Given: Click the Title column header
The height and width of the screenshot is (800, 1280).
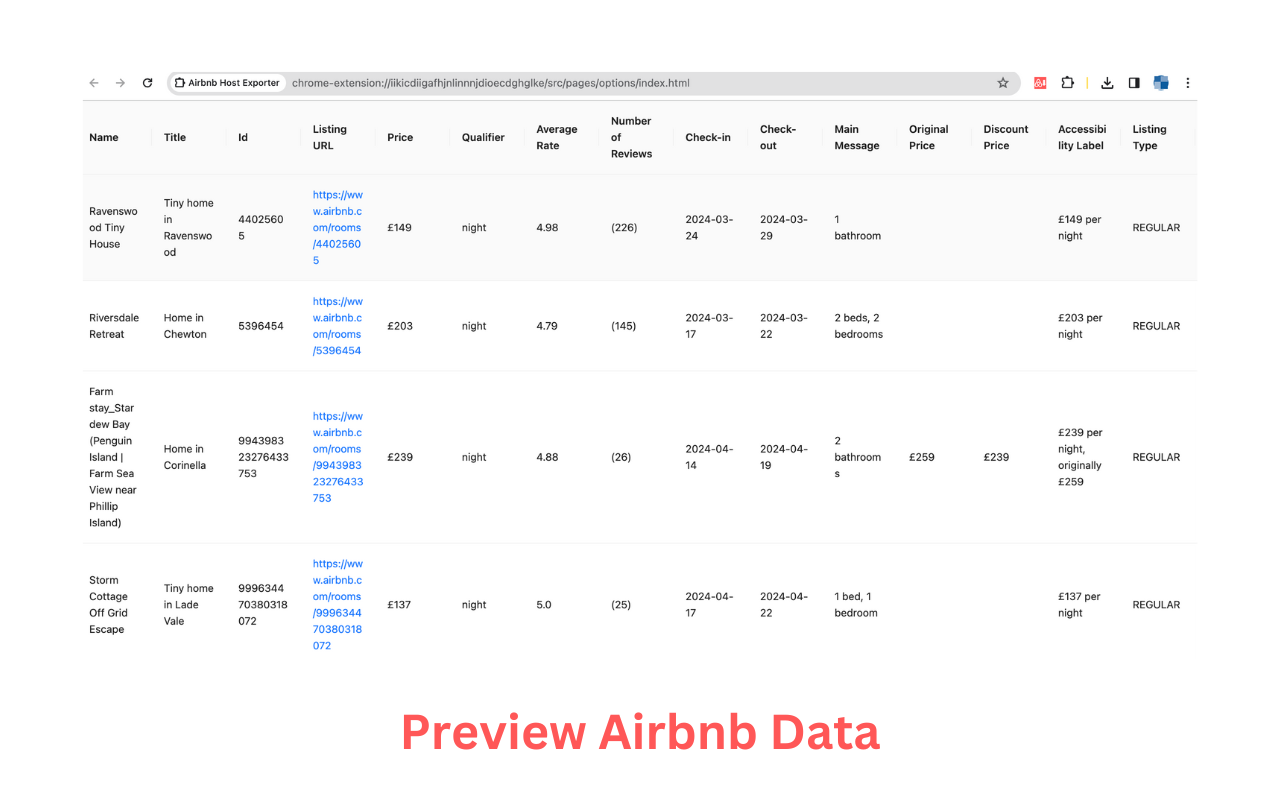Looking at the screenshot, I should (x=175, y=137).
